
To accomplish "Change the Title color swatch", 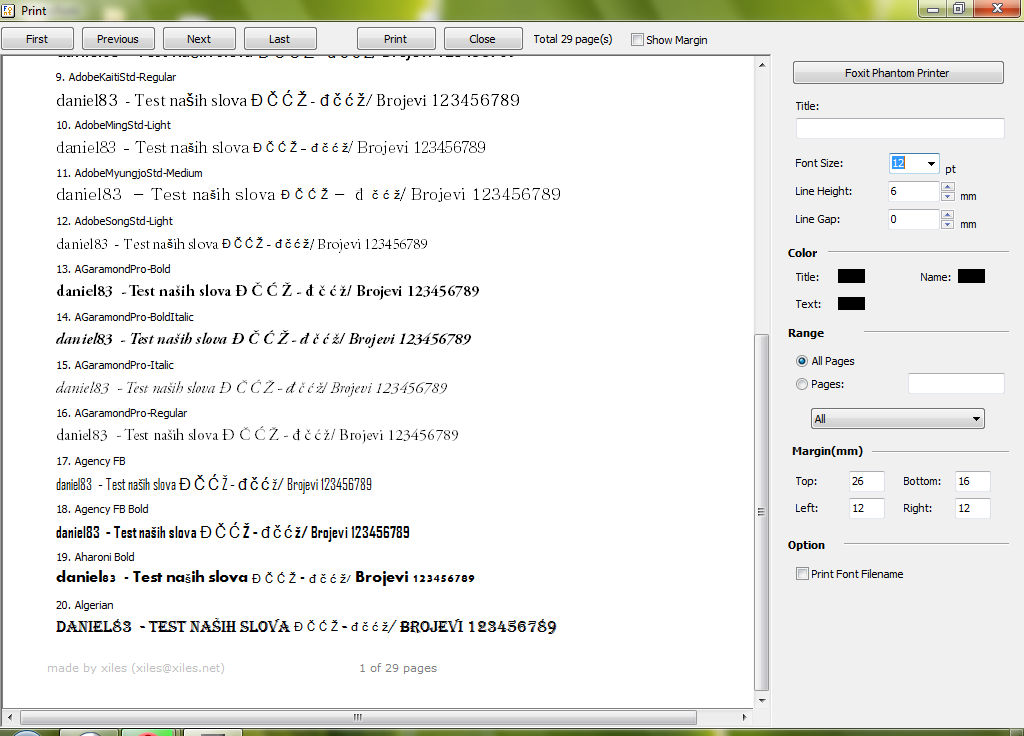I will coord(852,276).
